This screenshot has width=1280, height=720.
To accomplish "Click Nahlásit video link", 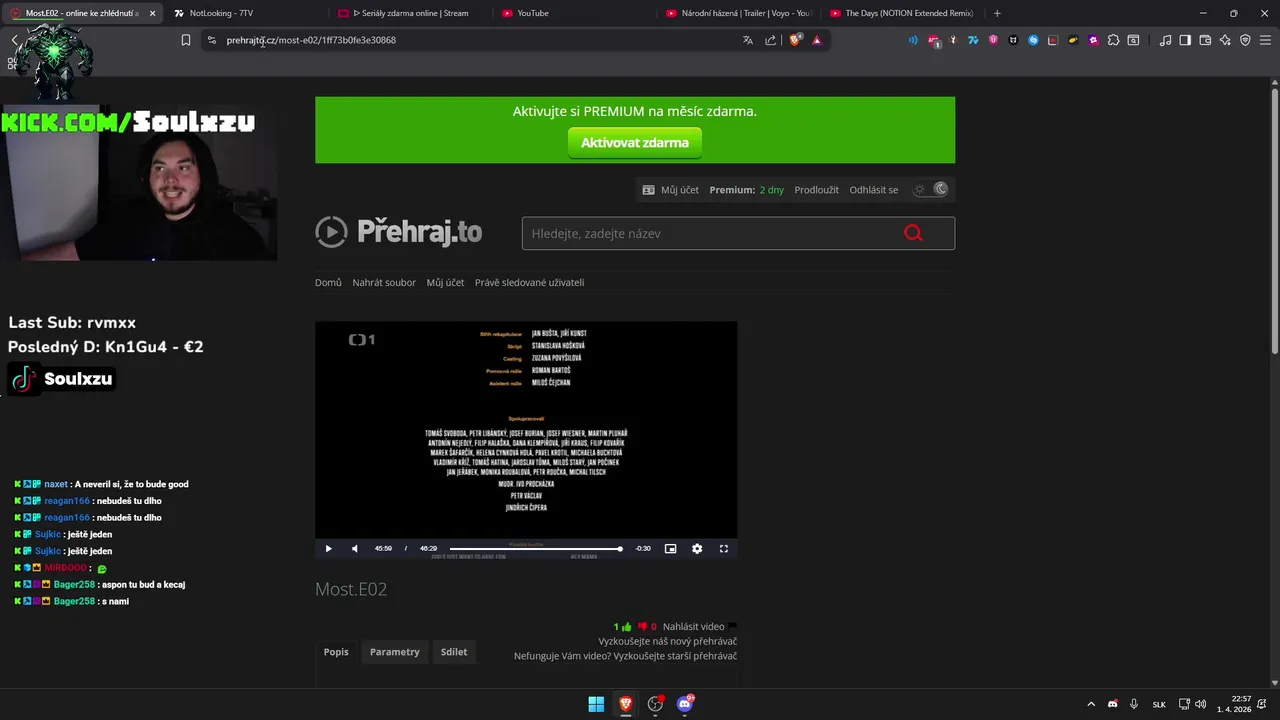I will (693, 627).
